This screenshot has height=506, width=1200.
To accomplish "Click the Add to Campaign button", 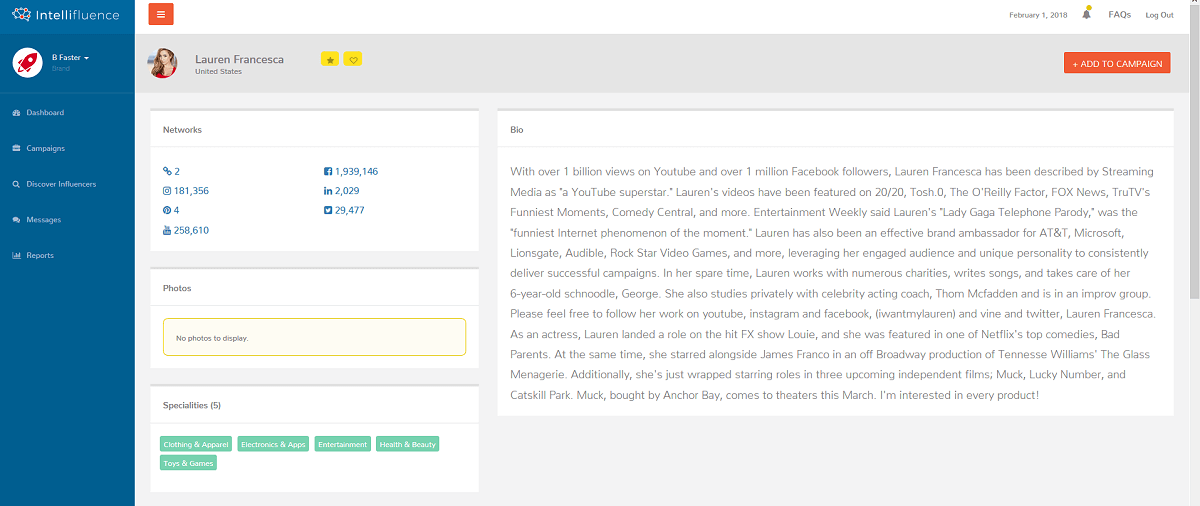I will click(1117, 63).
